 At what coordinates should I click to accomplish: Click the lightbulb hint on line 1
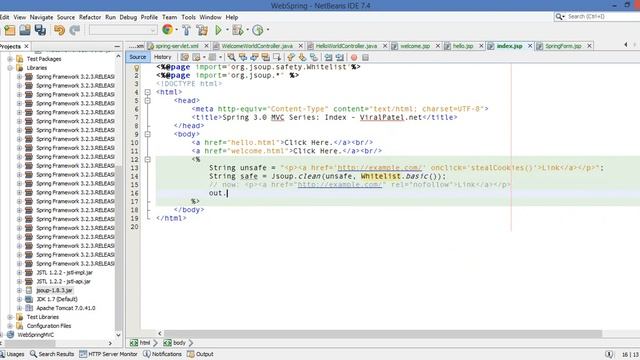point(136,68)
